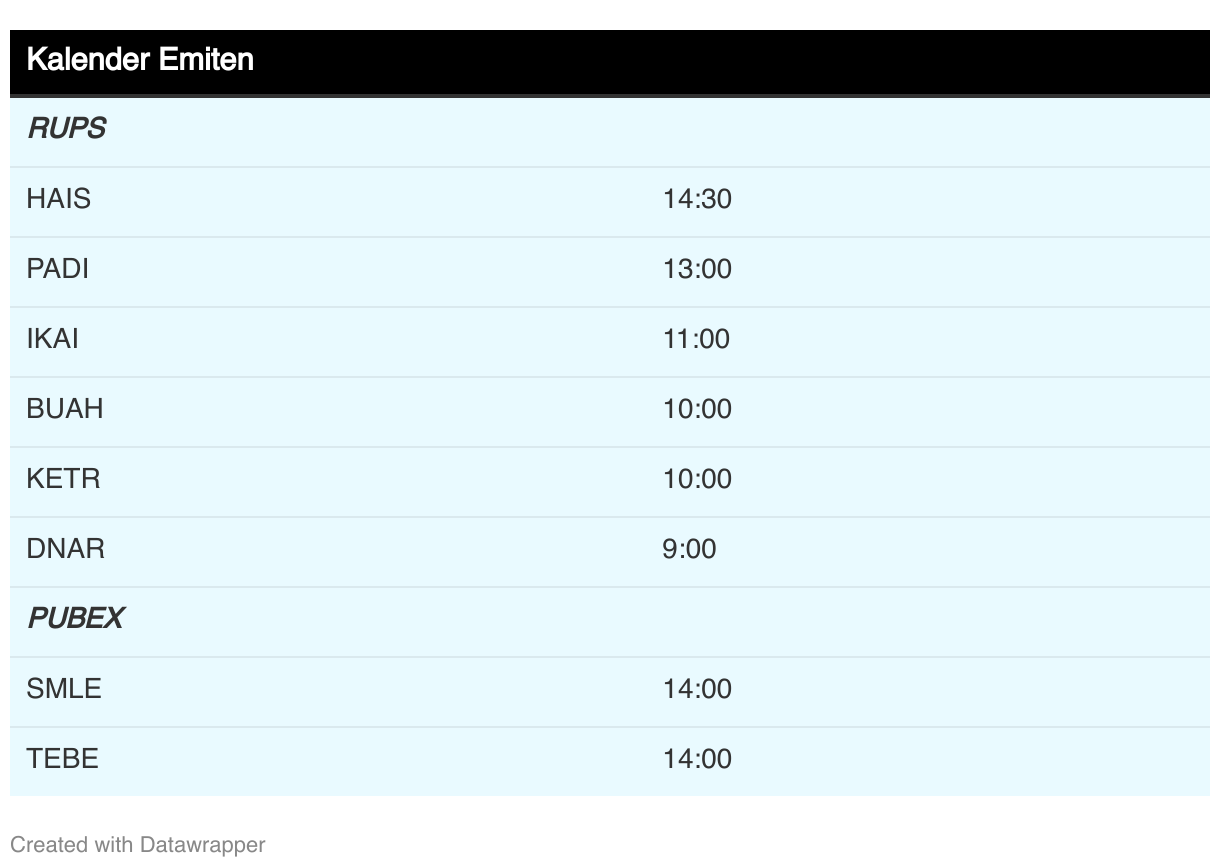
Task: Select the IKAI row label
Action: point(52,339)
